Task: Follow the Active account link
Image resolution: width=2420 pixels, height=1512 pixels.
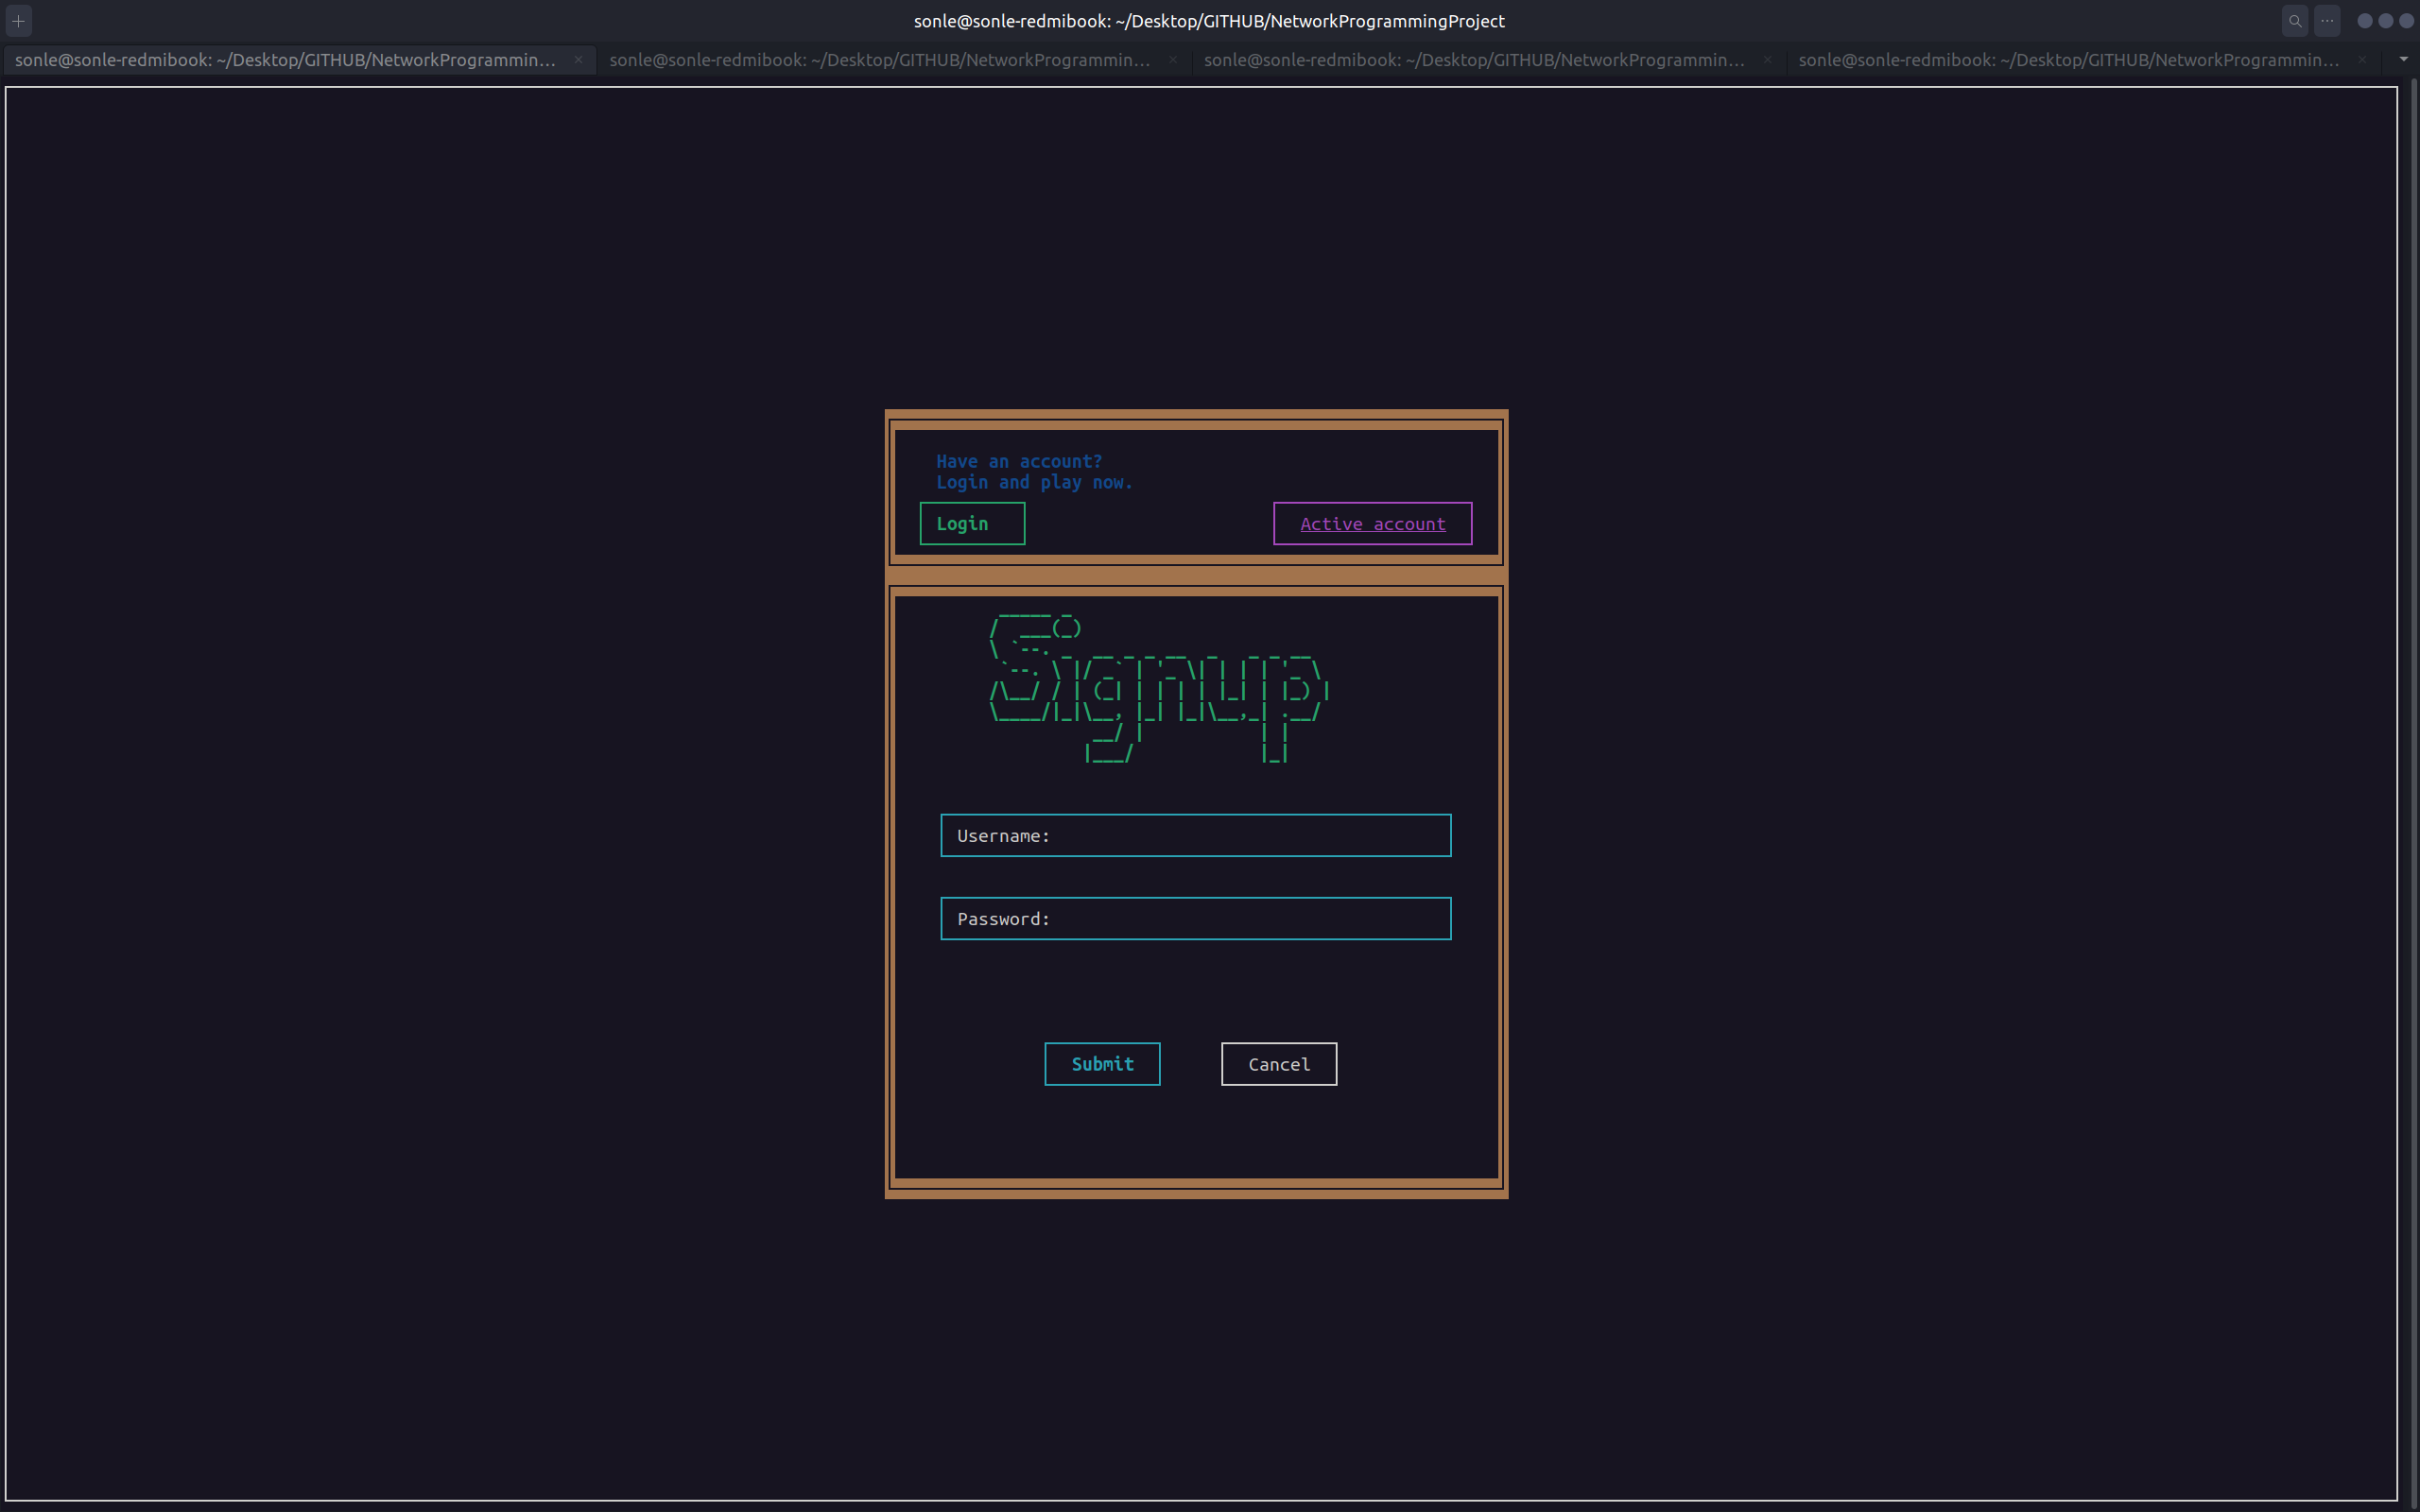Action: tap(1372, 524)
